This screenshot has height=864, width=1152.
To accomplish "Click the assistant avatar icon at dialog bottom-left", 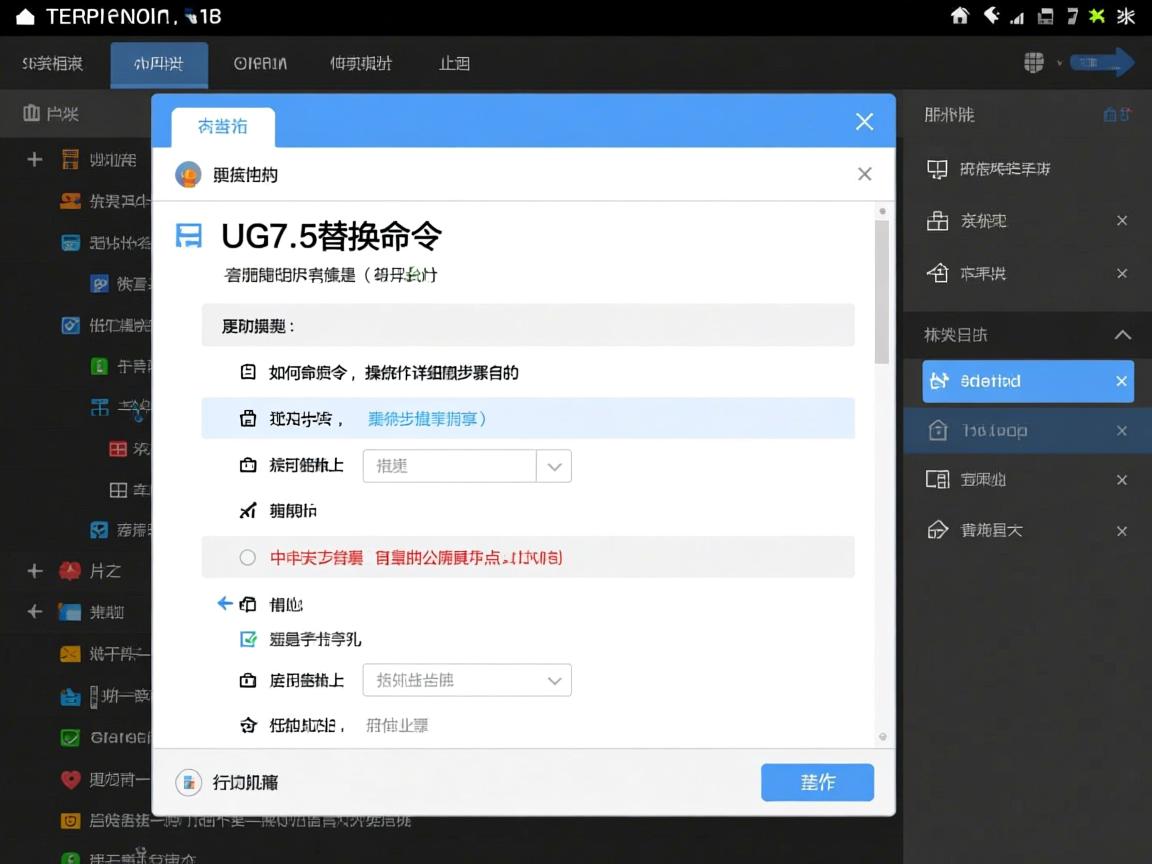I will point(189,783).
